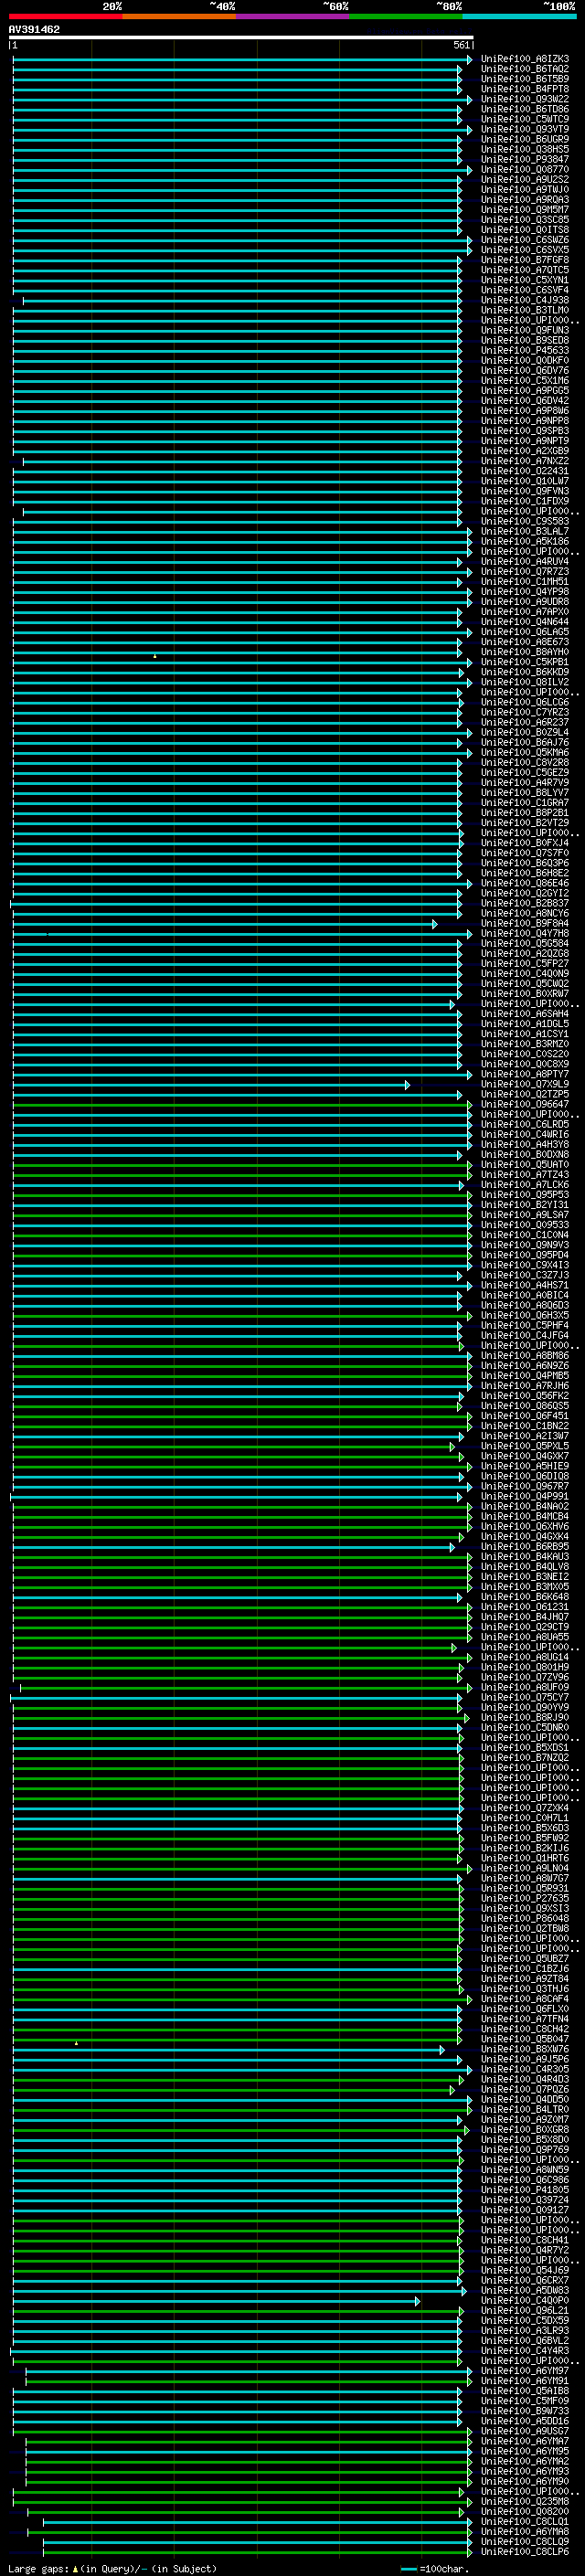Screen dimensions: 585x2576
Task: Select UniRef100_B9W733 label
Action: (x=525, y=2410)
